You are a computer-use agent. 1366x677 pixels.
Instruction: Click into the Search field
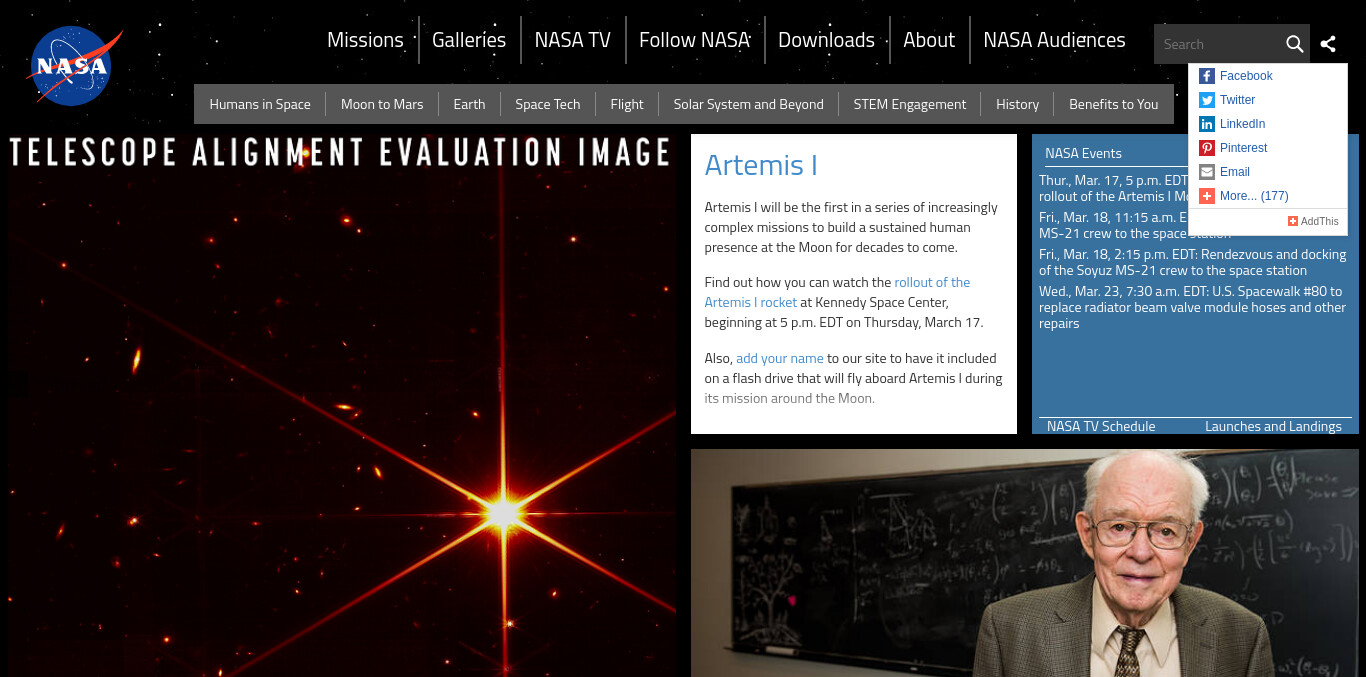pyautogui.click(x=1218, y=44)
